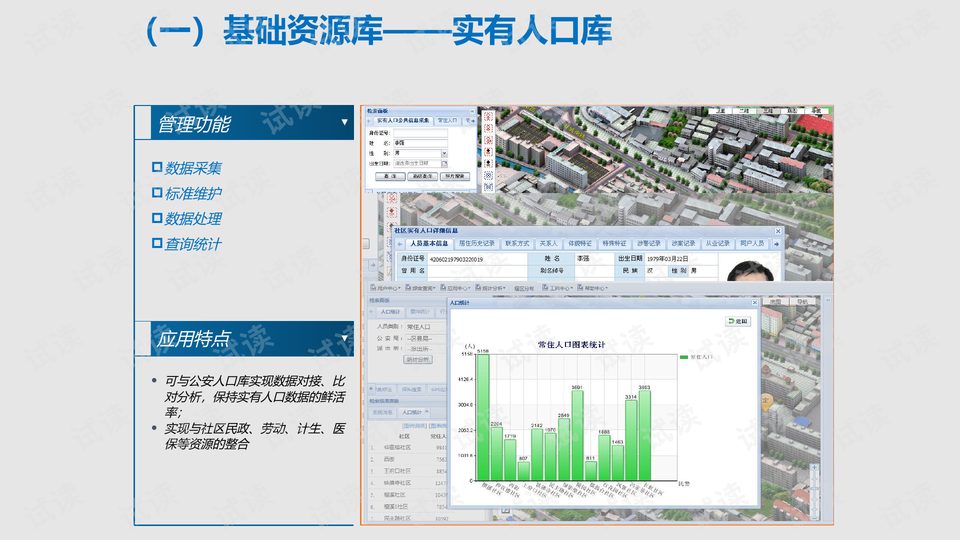
Task: Open the 工具中心 toolbar menu
Action: coord(558,288)
